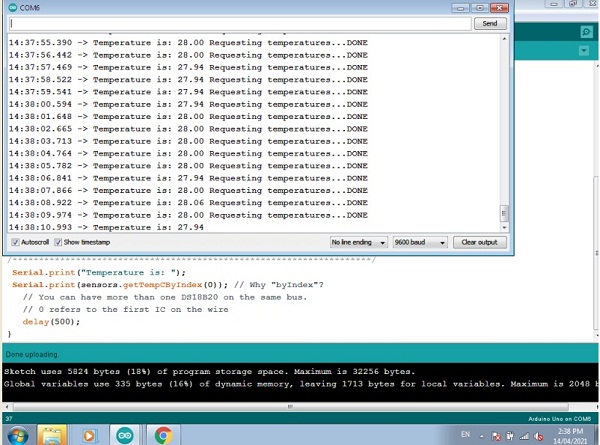This screenshot has height=445, width=600.
Task: Click the log line at 14:38:08.922
Action: (188, 202)
